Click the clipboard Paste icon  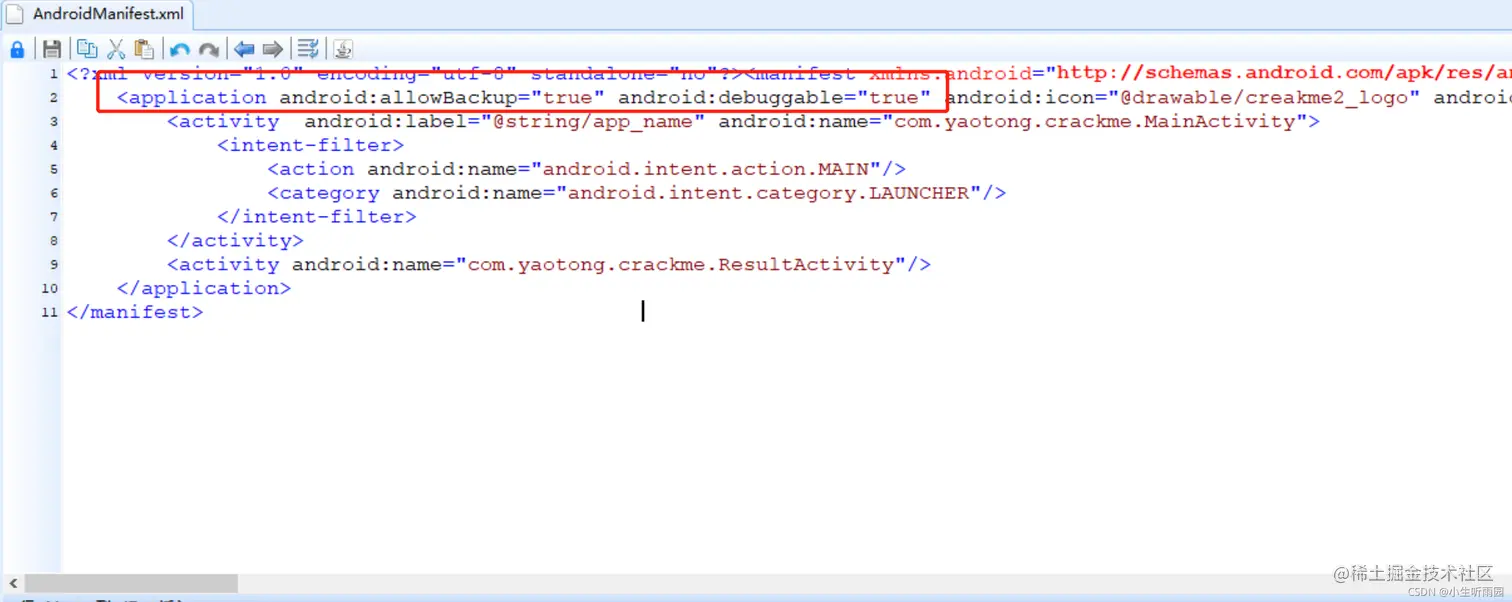point(144,49)
